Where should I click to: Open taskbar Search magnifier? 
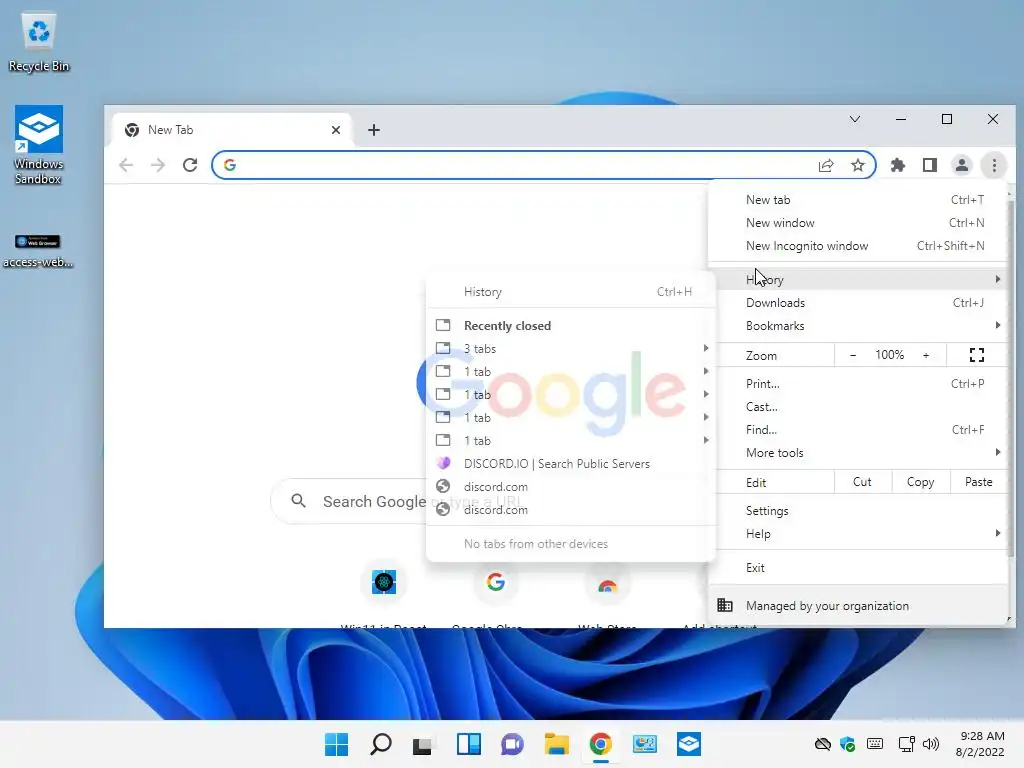[x=381, y=744]
